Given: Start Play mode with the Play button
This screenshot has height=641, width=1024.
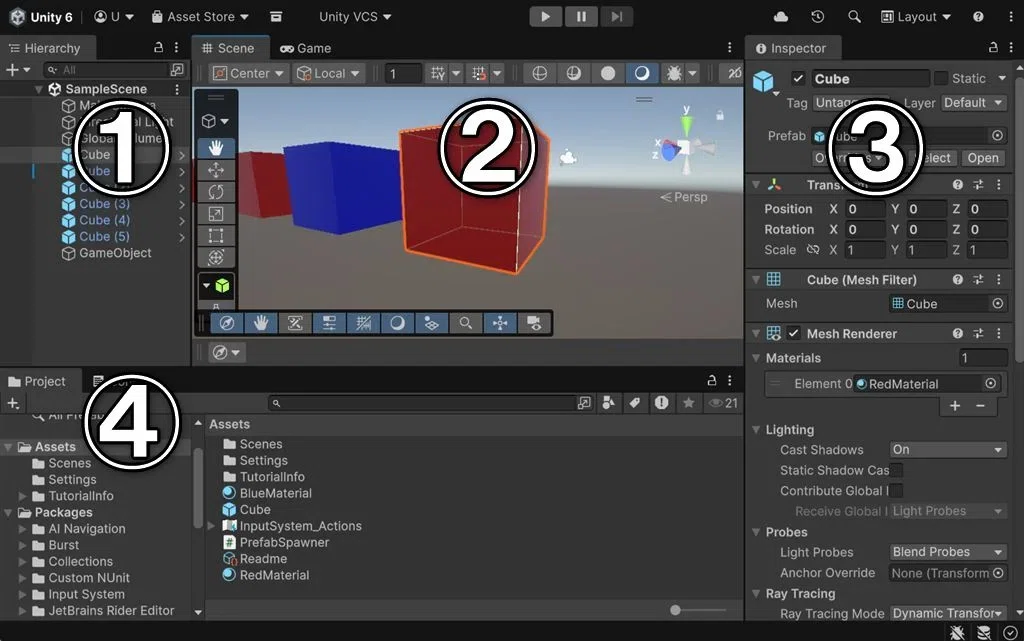Looking at the screenshot, I should point(545,17).
